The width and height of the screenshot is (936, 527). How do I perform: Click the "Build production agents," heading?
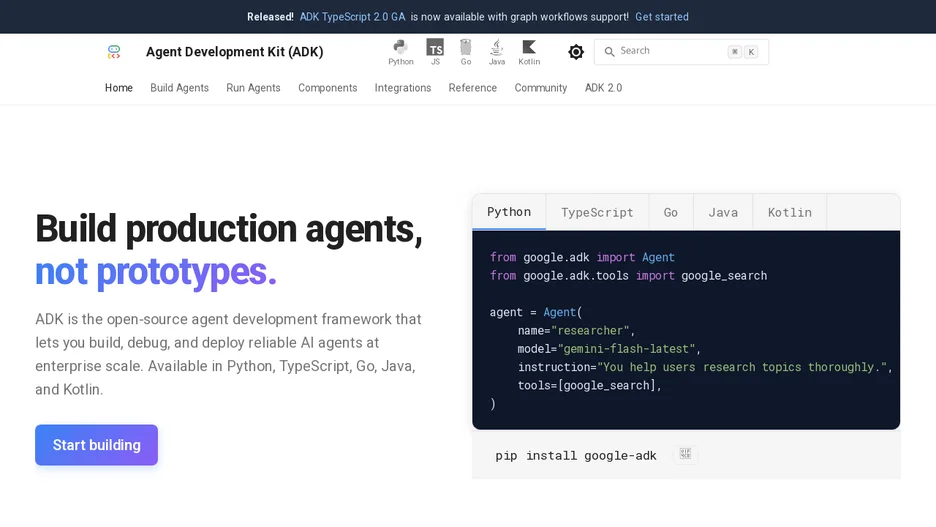(x=229, y=229)
